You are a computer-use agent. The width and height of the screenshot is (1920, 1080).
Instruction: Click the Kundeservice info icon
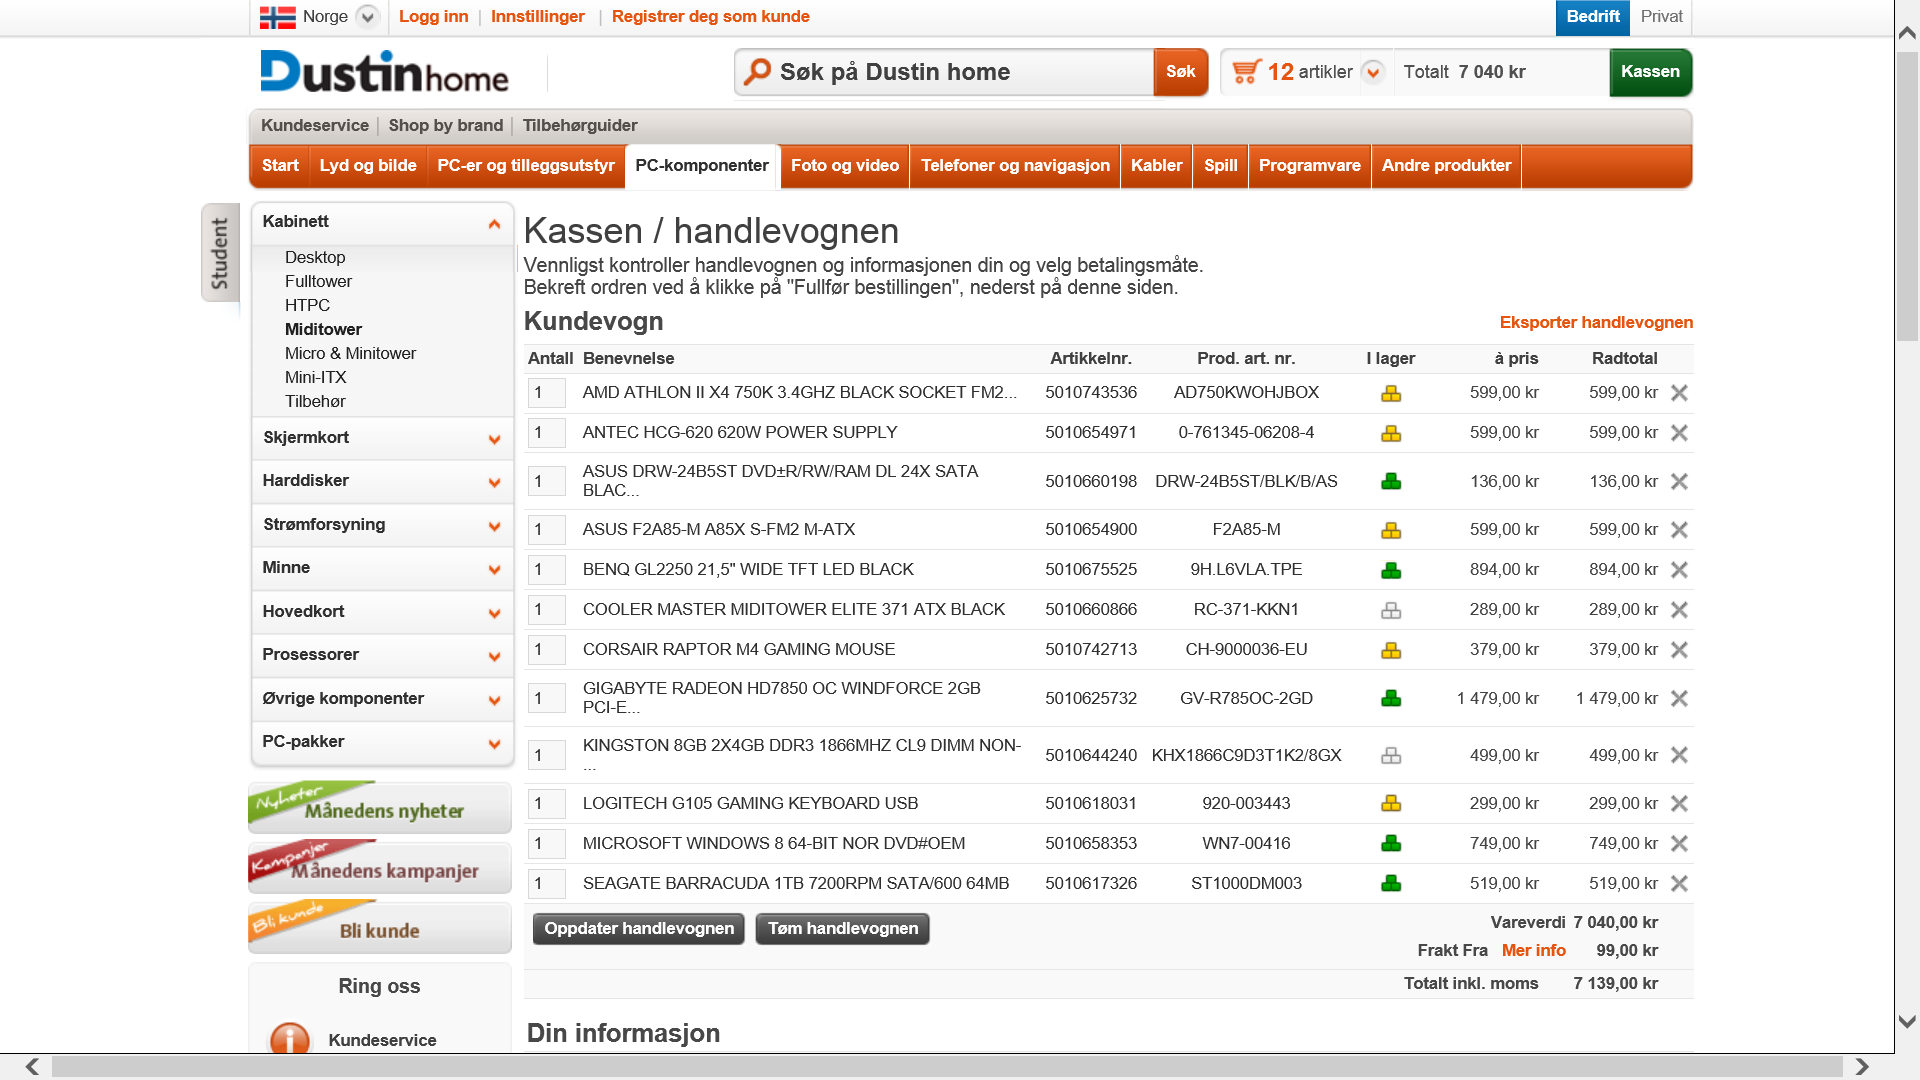(290, 1039)
